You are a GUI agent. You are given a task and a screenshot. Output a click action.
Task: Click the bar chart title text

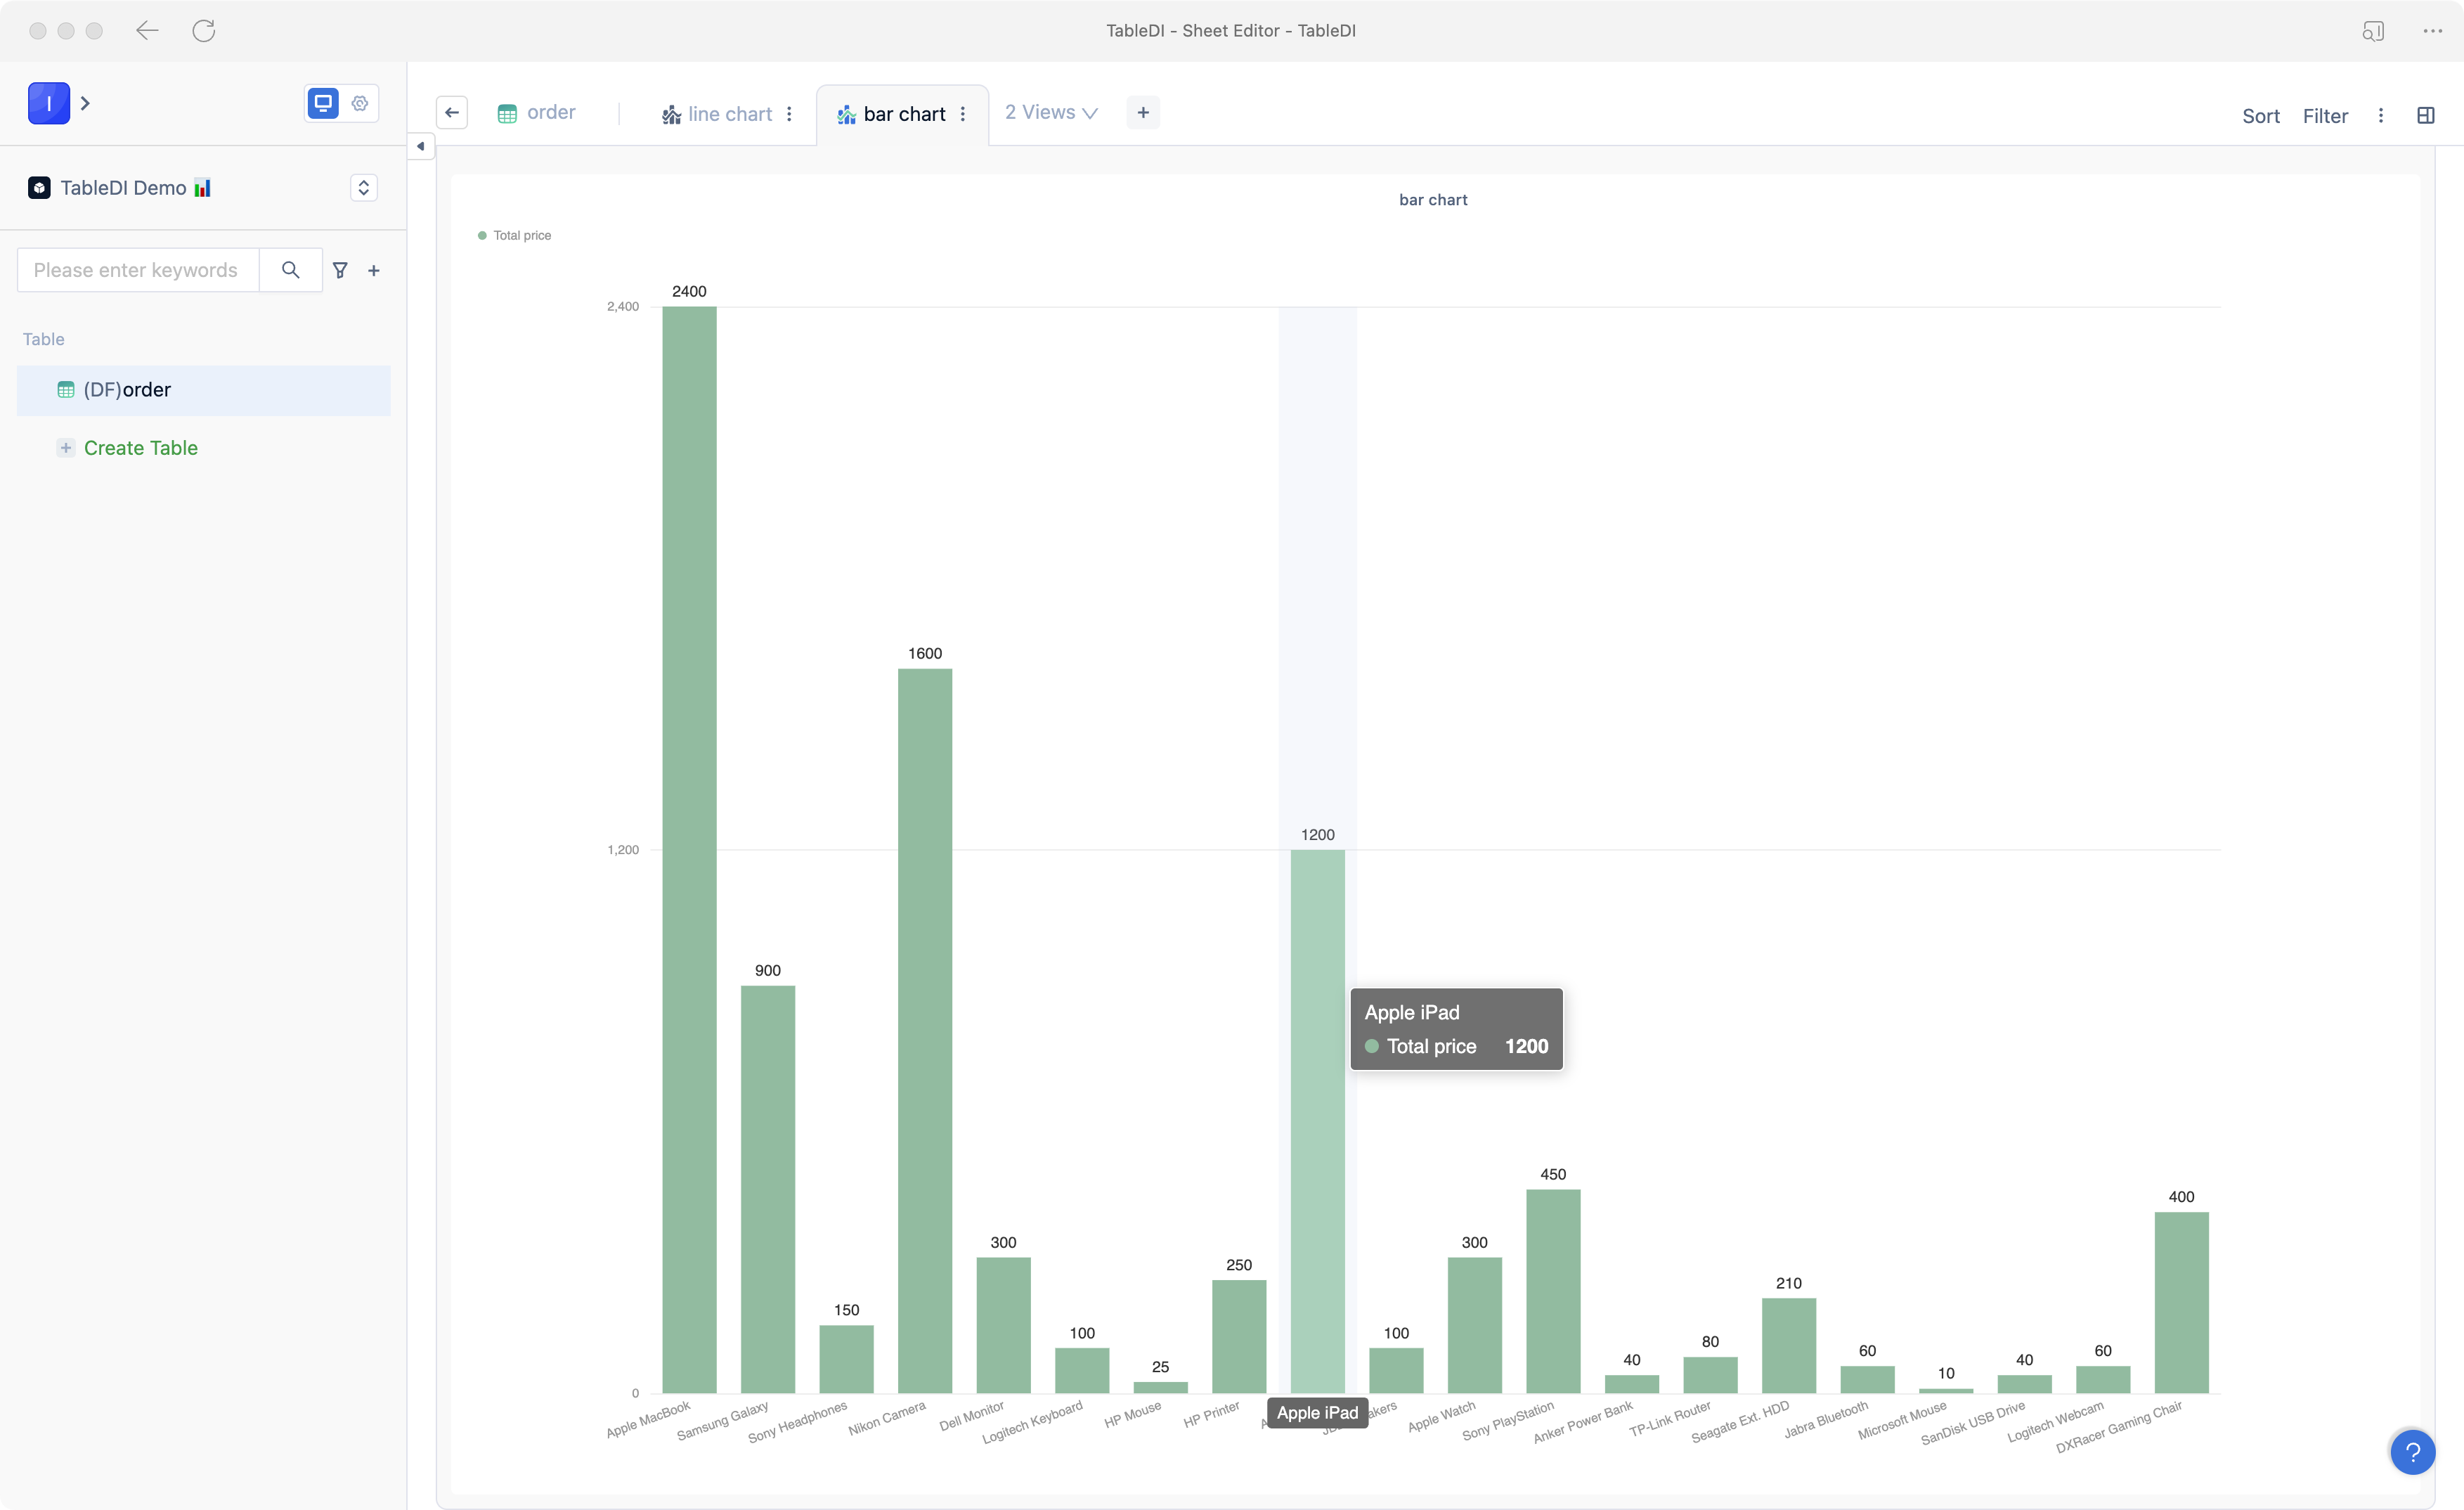tap(1433, 200)
